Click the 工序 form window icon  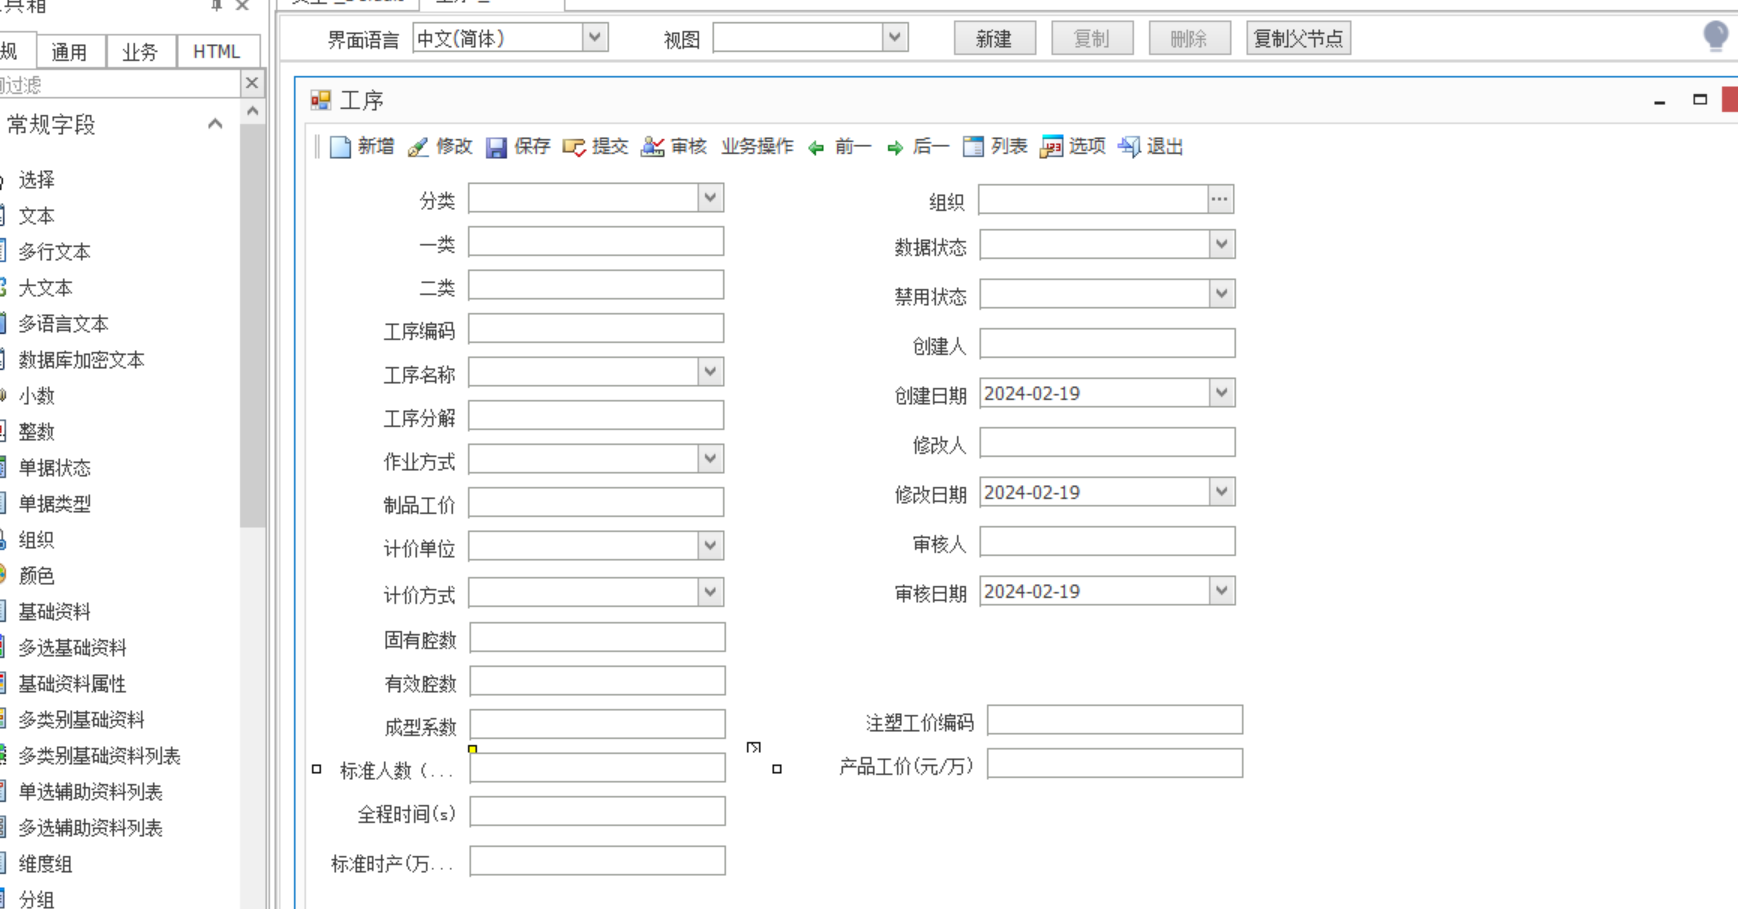pyautogui.click(x=321, y=100)
